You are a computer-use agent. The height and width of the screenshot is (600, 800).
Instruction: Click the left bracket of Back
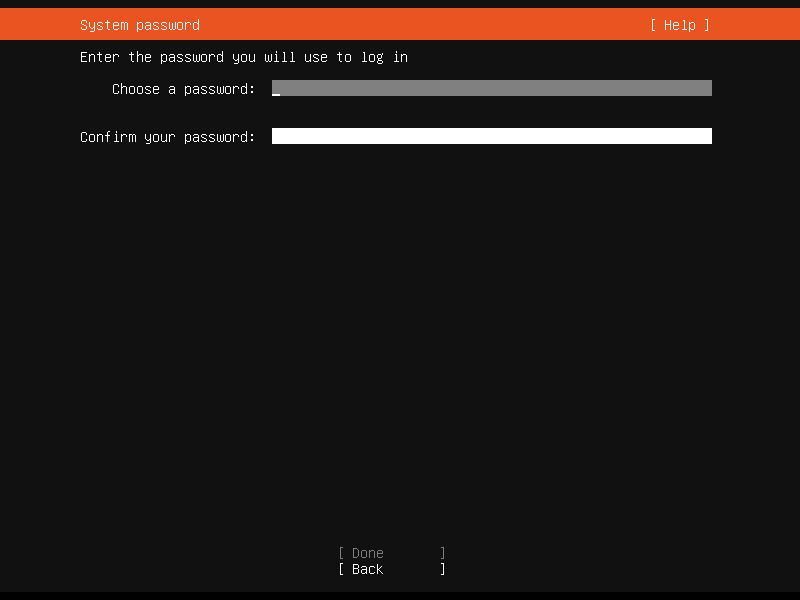point(341,569)
